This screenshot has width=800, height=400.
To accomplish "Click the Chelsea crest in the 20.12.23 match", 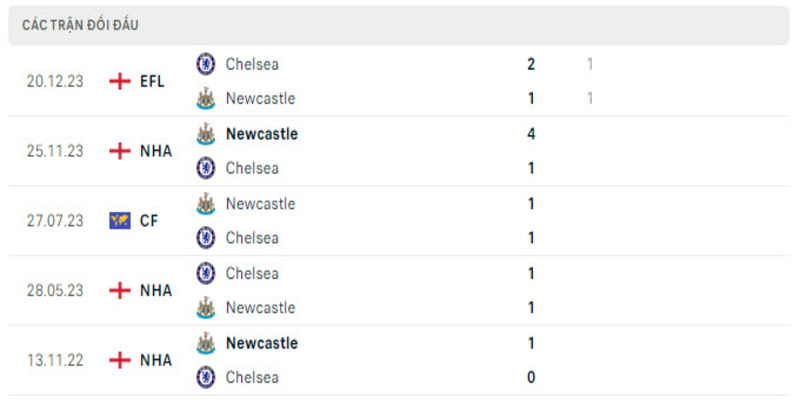I will click(206, 64).
